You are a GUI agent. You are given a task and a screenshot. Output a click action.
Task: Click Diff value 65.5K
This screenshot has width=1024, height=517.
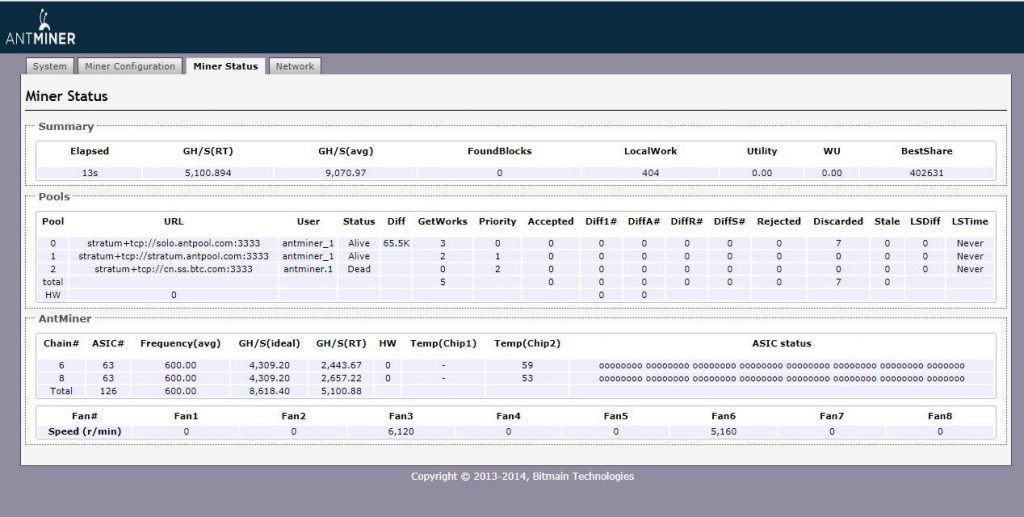coord(396,243)
